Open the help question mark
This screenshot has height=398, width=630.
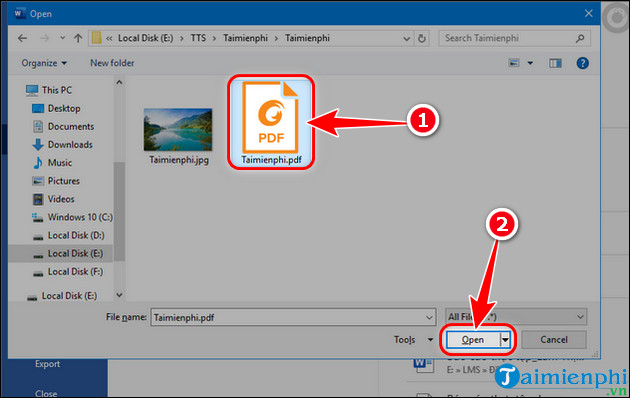click(x=582, y=63)
